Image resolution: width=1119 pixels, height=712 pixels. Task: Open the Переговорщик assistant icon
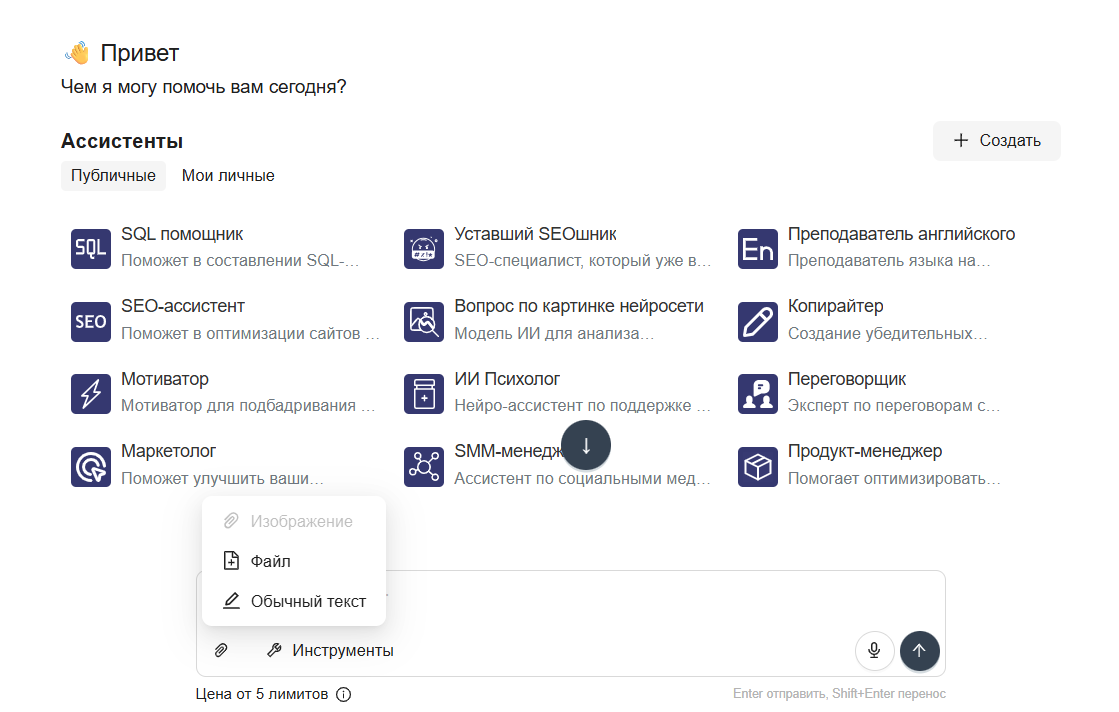click(x=757, y=393)
